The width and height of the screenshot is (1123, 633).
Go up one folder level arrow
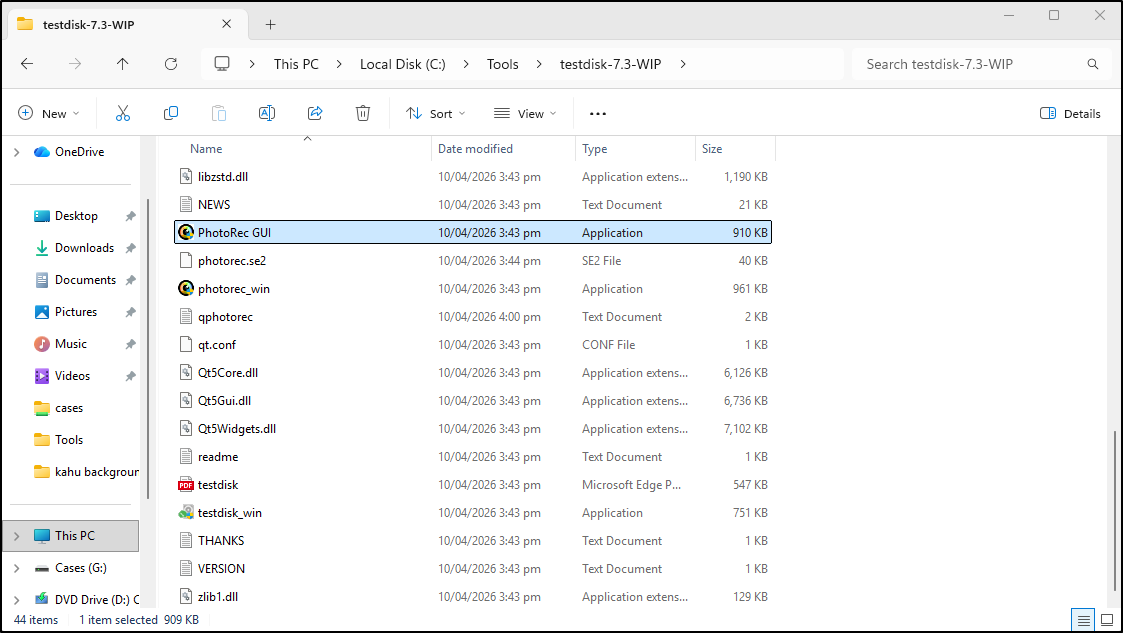coord(122,64)
